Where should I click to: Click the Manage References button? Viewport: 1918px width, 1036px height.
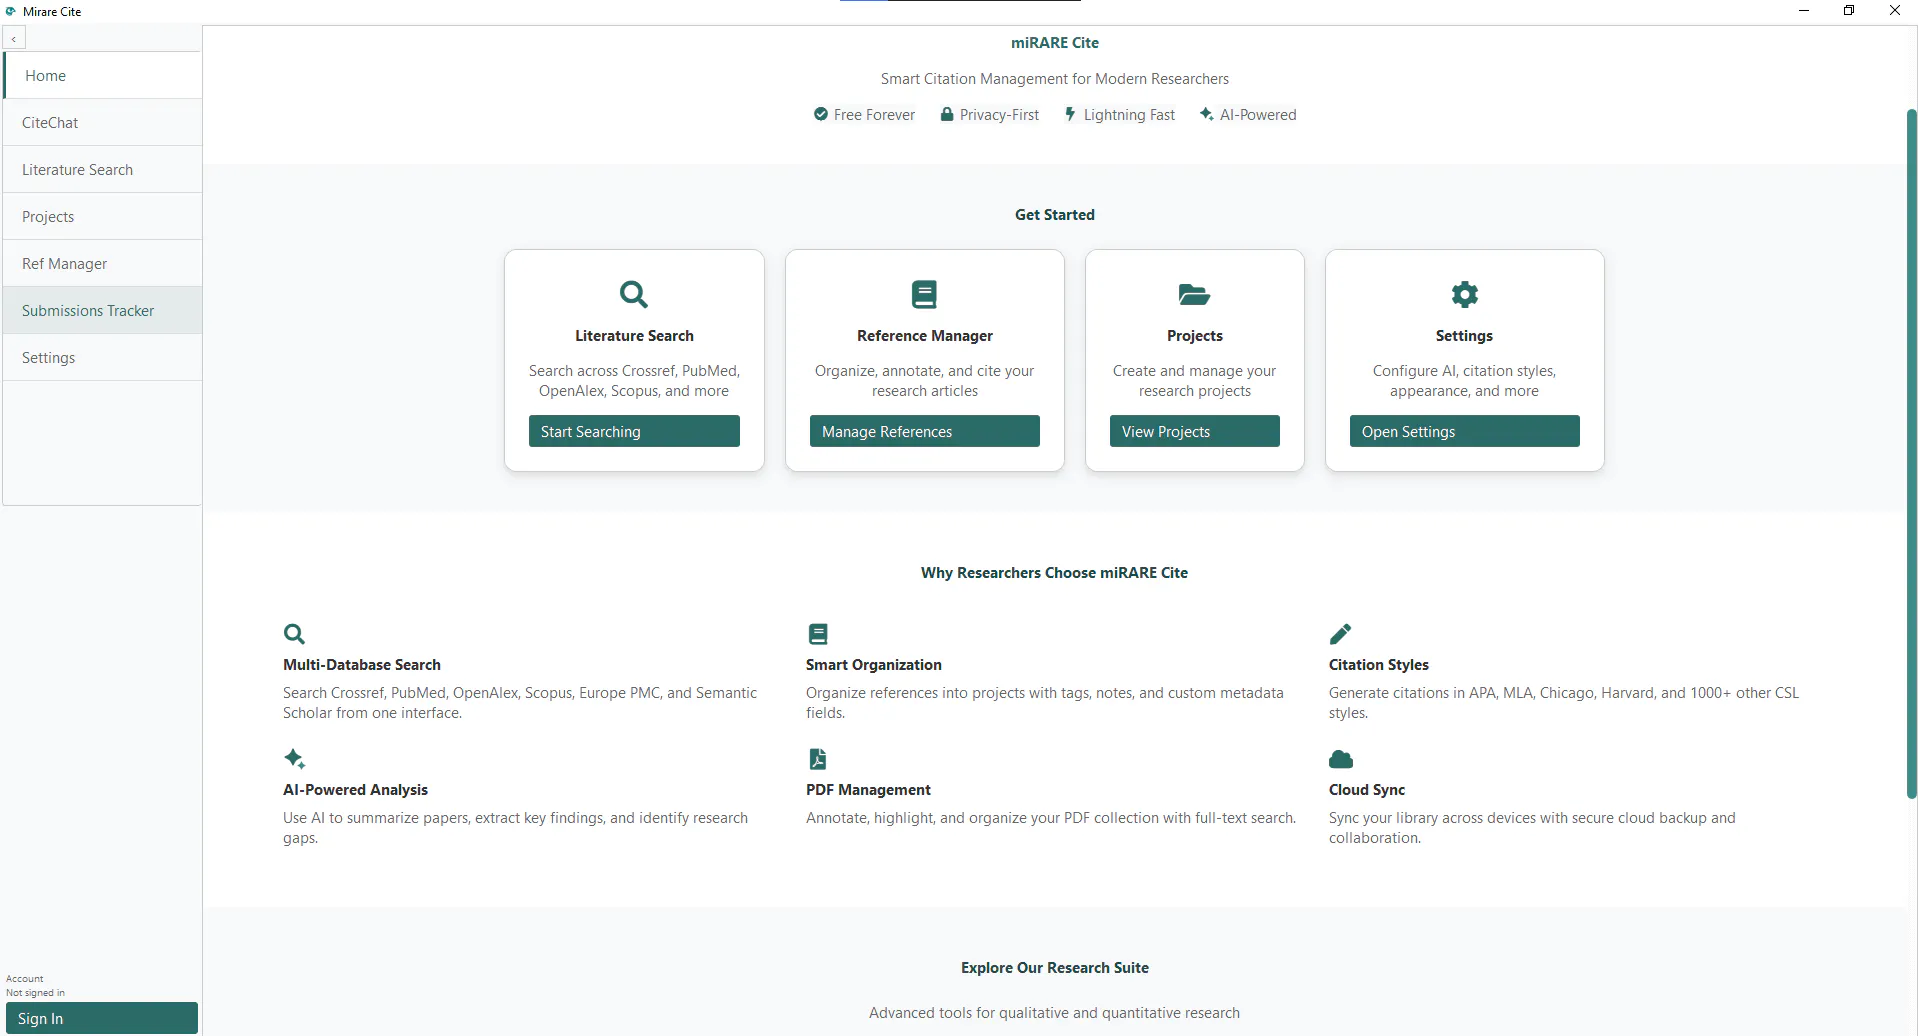point(925,431)
